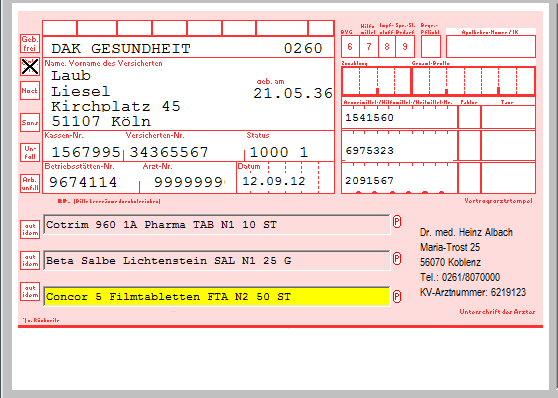The height and width of the screenshot is (398, 558).
Task: Click the Kassen-Nr. value 1567995
Action: [x=86, y=152]
